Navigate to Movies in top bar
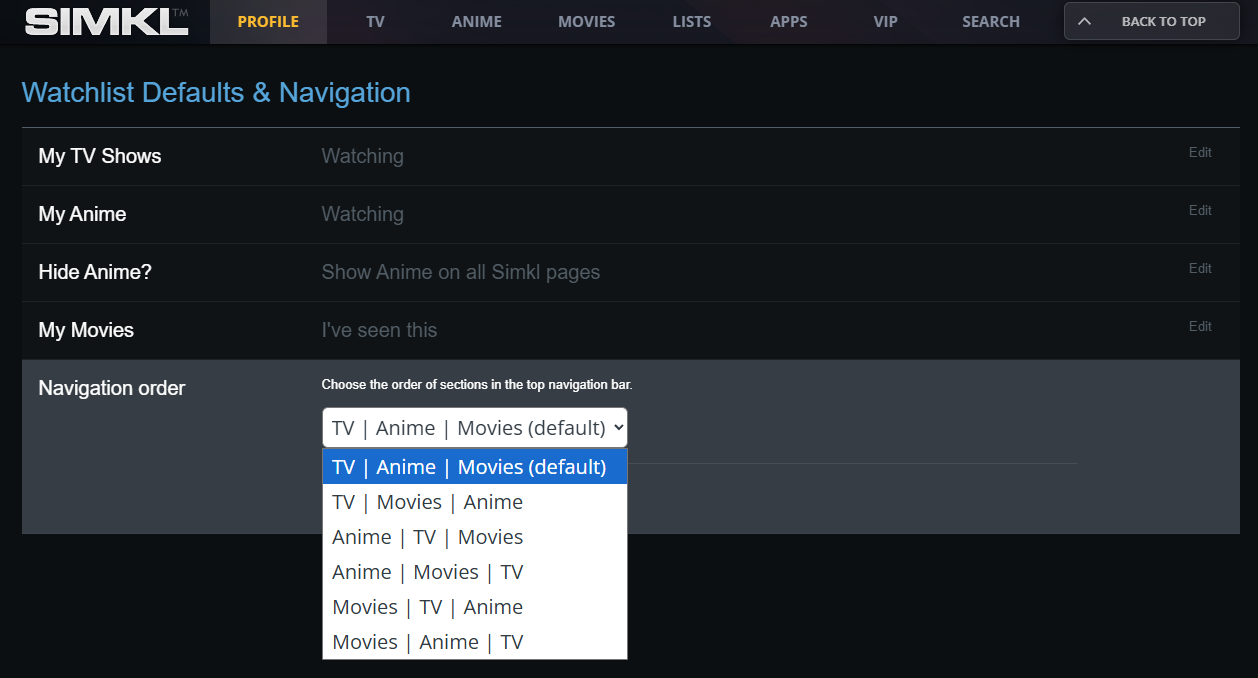This screenshot has width=1258, height=678. click(586, 21)
